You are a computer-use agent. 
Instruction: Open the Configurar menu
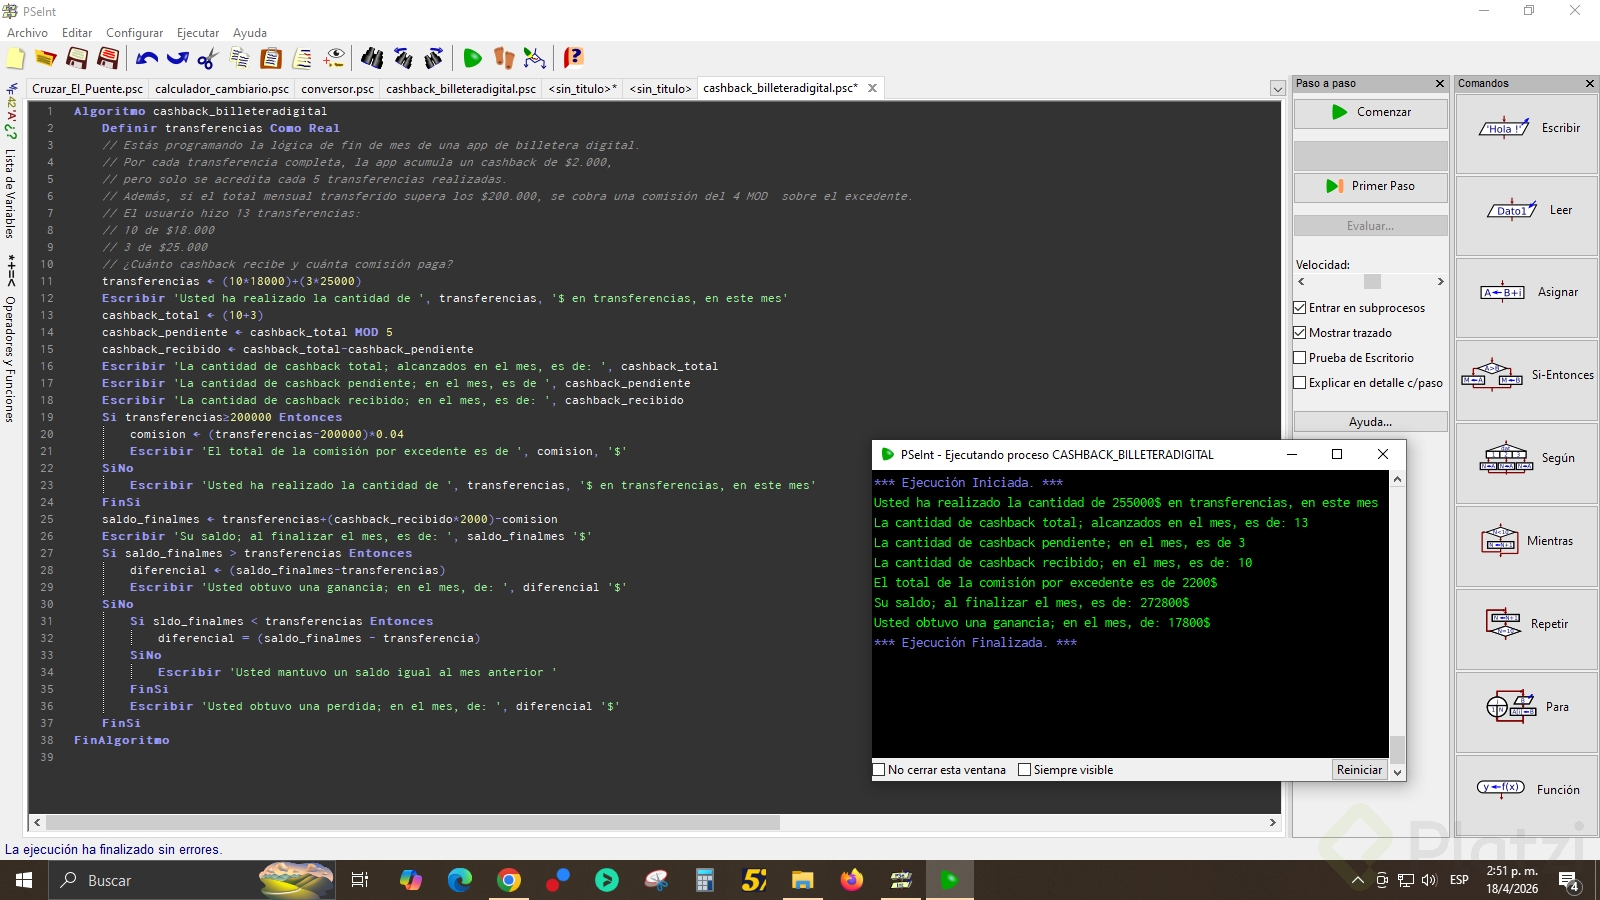pos(134,33)
